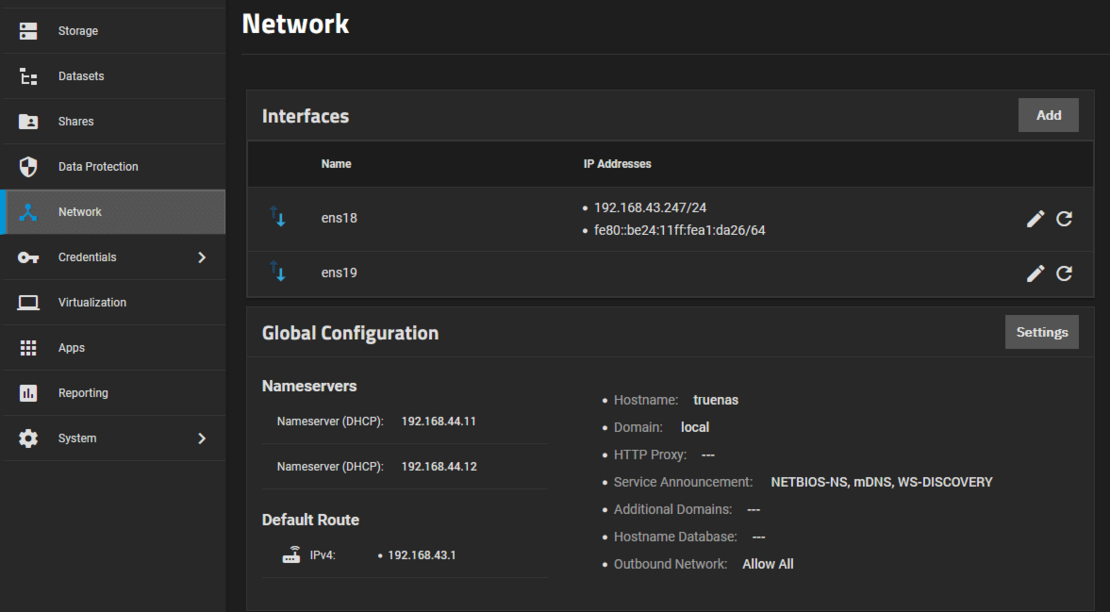Click the Data Protection shield icon
Screen dimensions: 1110x612
28,167
